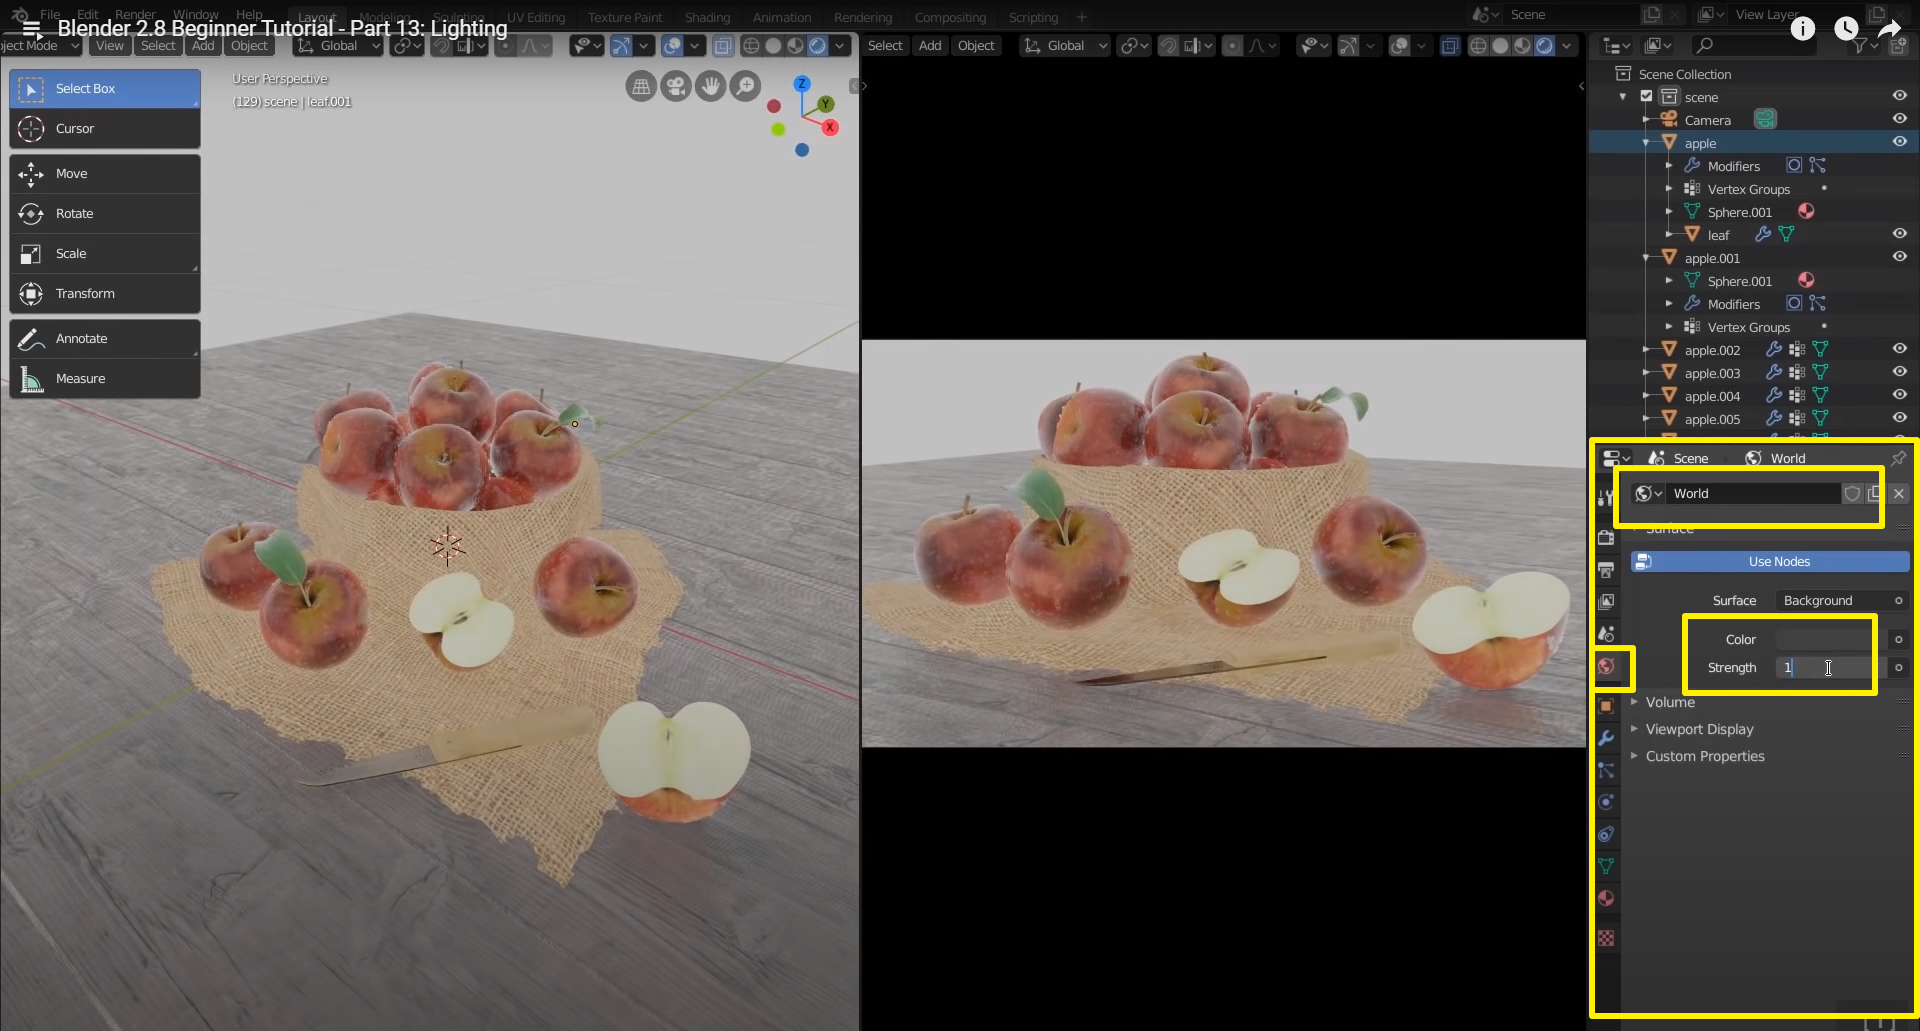This screenshot has width=1920, height=1031.
Task: Add a new workspace with plus button
Action: (1081, 17)
